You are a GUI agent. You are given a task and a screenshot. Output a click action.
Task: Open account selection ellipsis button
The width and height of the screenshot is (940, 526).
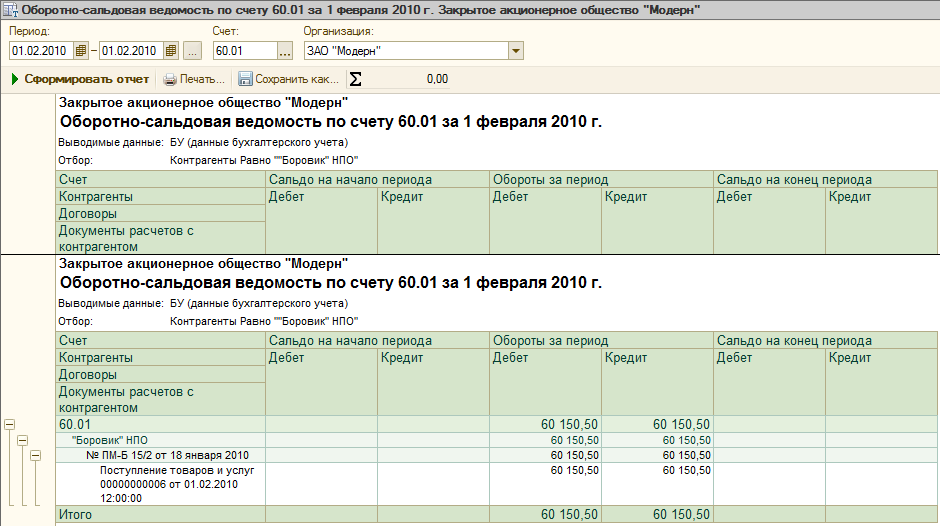(x=285, y=51)
